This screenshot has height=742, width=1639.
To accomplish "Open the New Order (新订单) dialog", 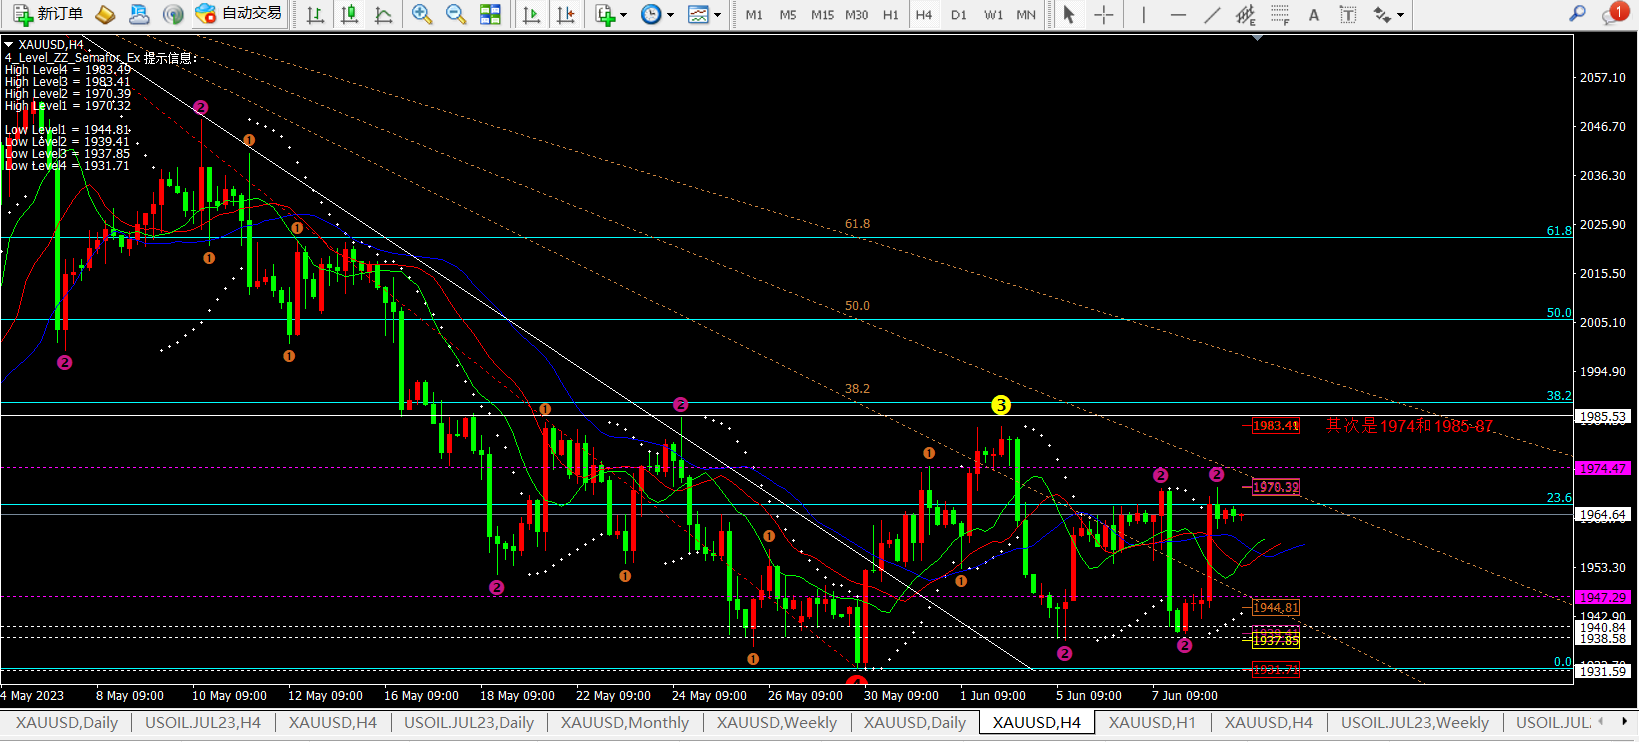I will 48,14.
